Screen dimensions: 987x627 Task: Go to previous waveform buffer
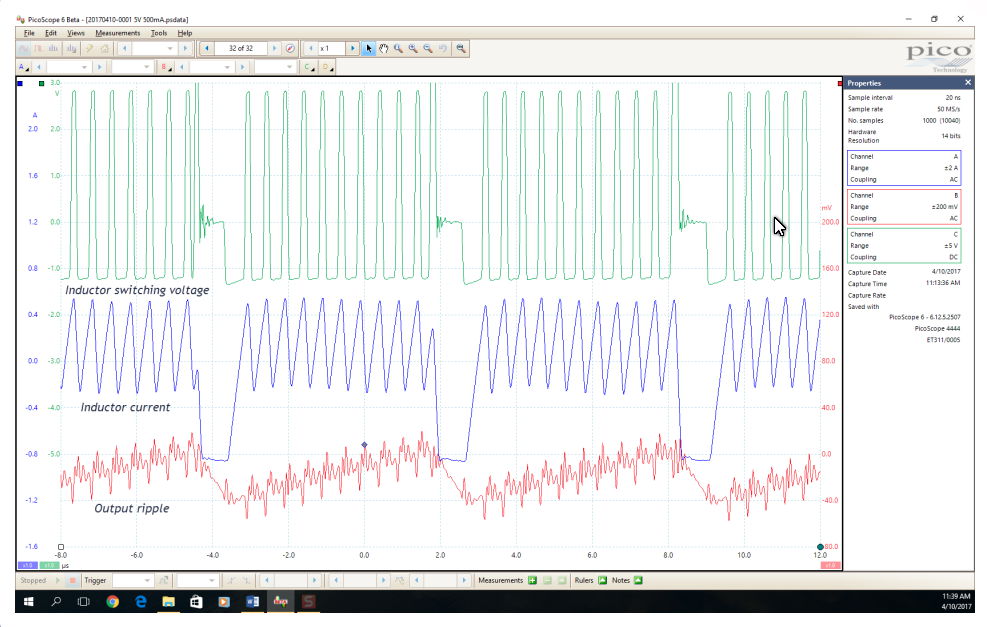pyautogui.click(x=206, y=48)
